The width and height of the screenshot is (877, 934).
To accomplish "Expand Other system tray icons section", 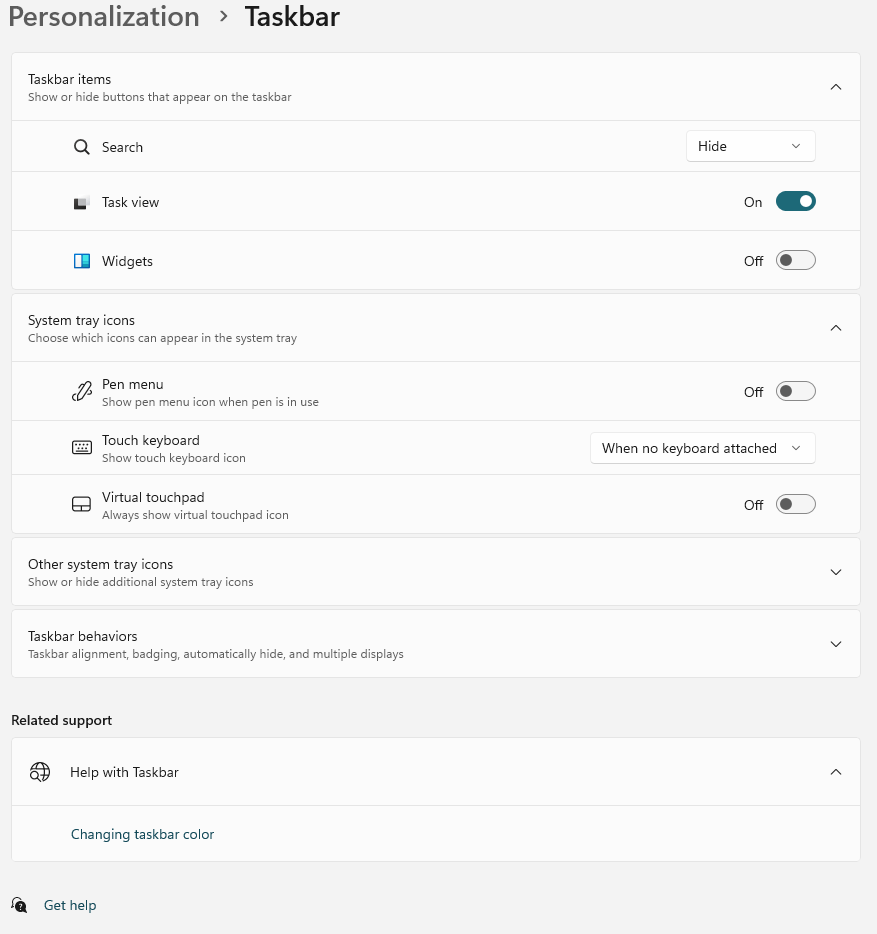I will 436,572.
